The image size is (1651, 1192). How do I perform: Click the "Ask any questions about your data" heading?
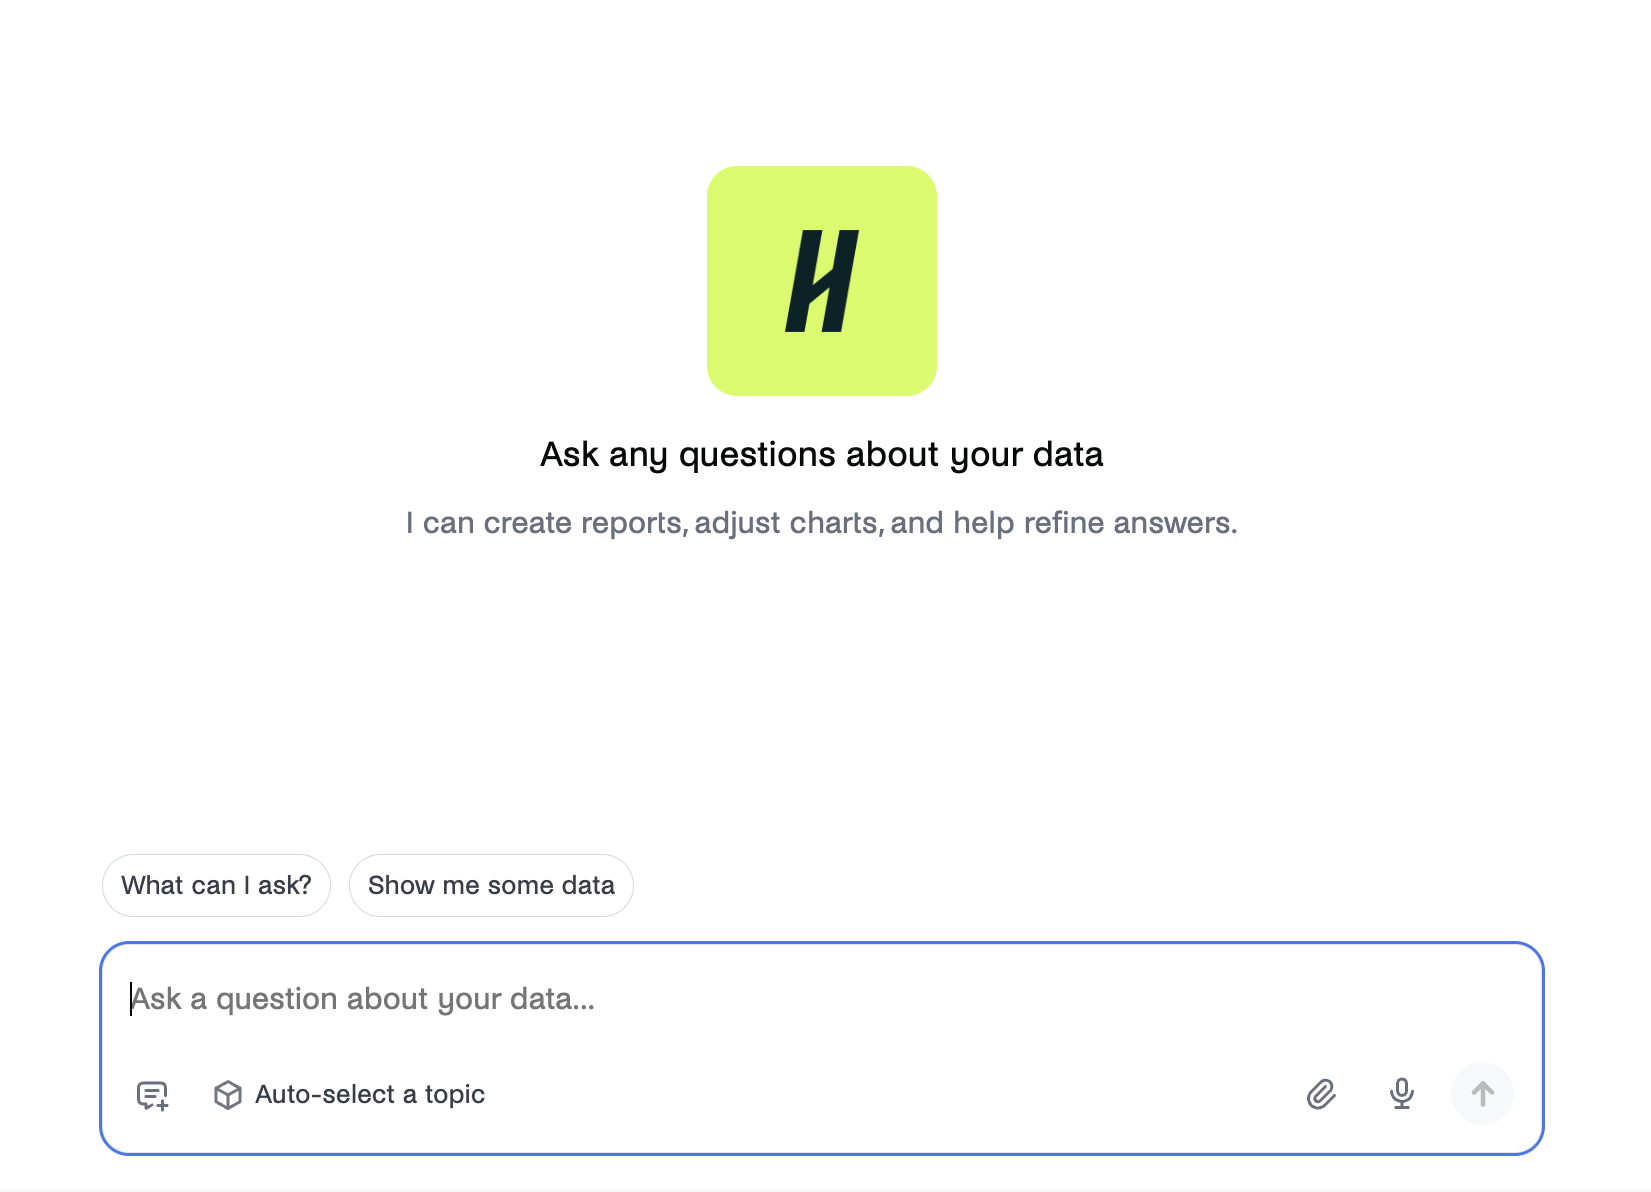tap(822, 455)
